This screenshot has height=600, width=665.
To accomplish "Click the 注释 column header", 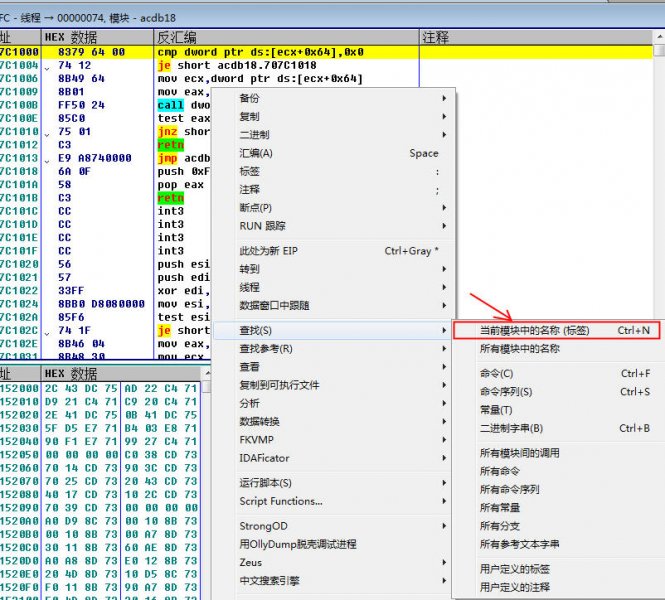I will click(536, 37).
